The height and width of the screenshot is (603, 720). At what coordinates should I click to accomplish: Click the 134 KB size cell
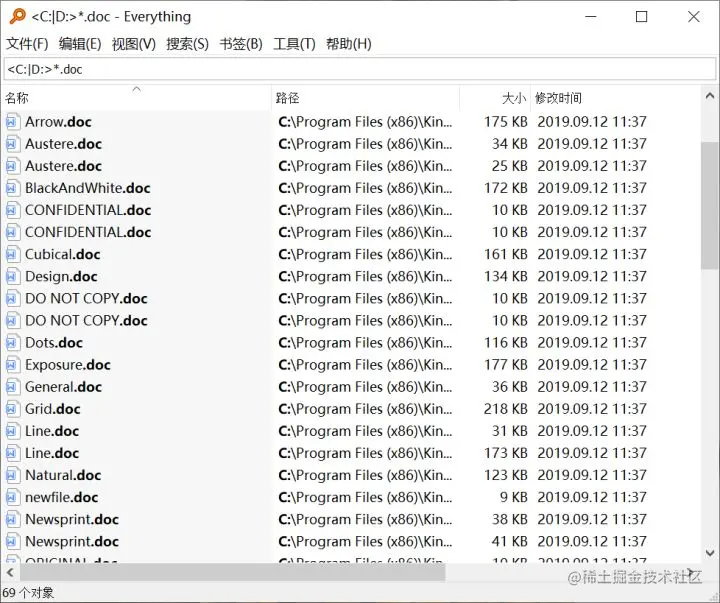(506, 276)
